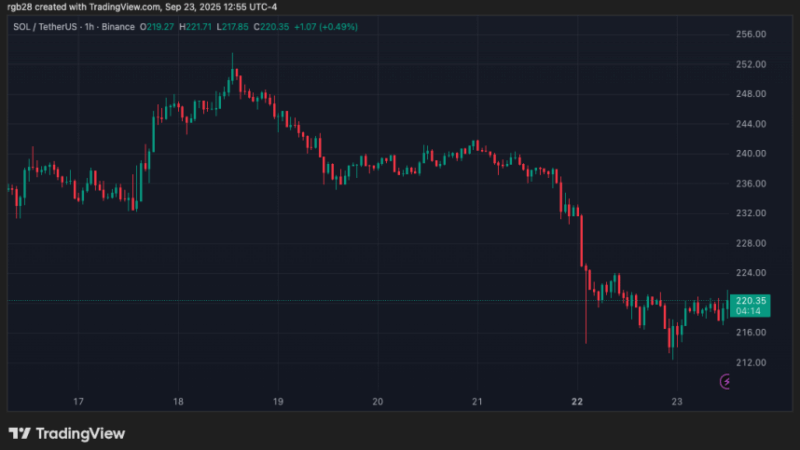800x450 pixels.
Task: Click the Binance exchange label
Action: tap(118, 27)
